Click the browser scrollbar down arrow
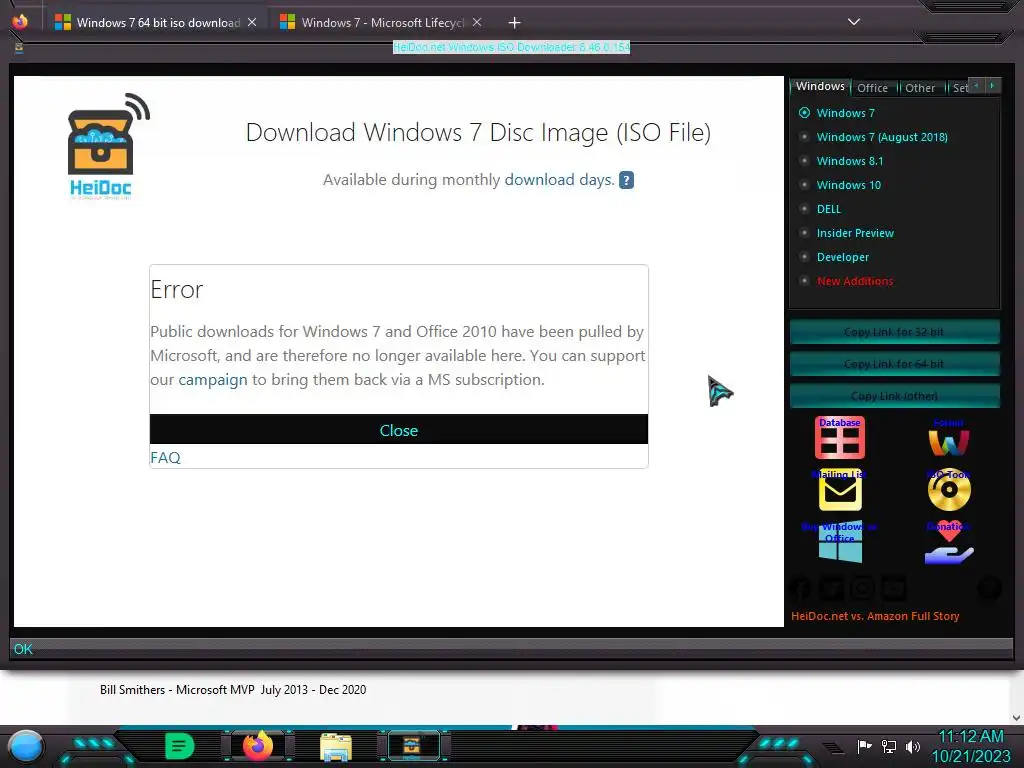Screen dimensions: 1024x768 point(1016,718)
